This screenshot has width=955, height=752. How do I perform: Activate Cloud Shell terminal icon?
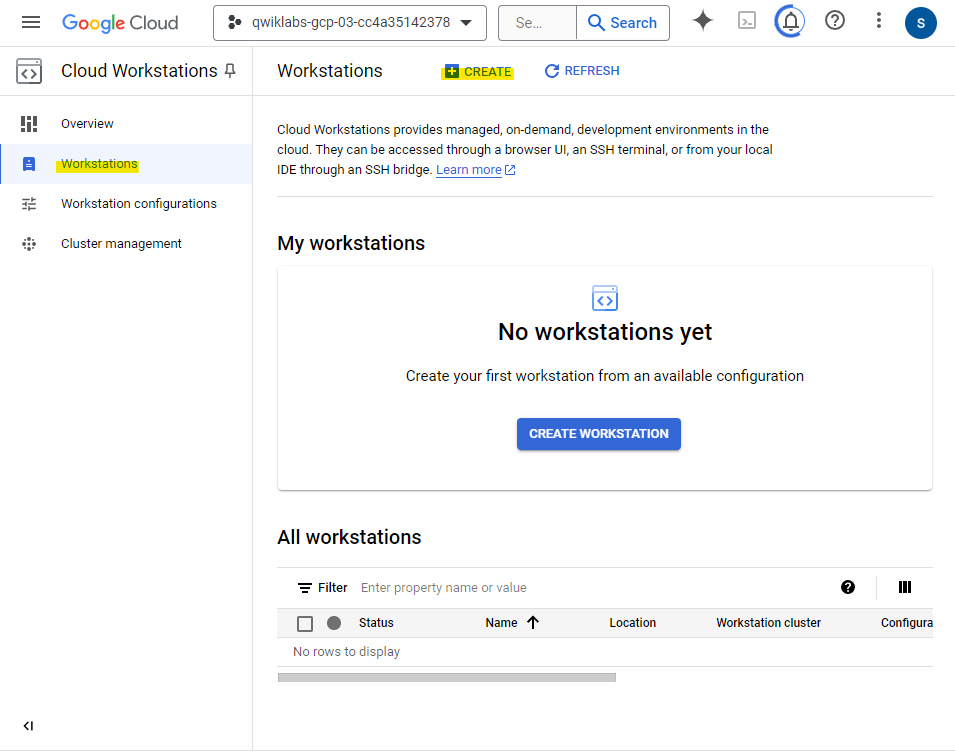pos(747,21)
